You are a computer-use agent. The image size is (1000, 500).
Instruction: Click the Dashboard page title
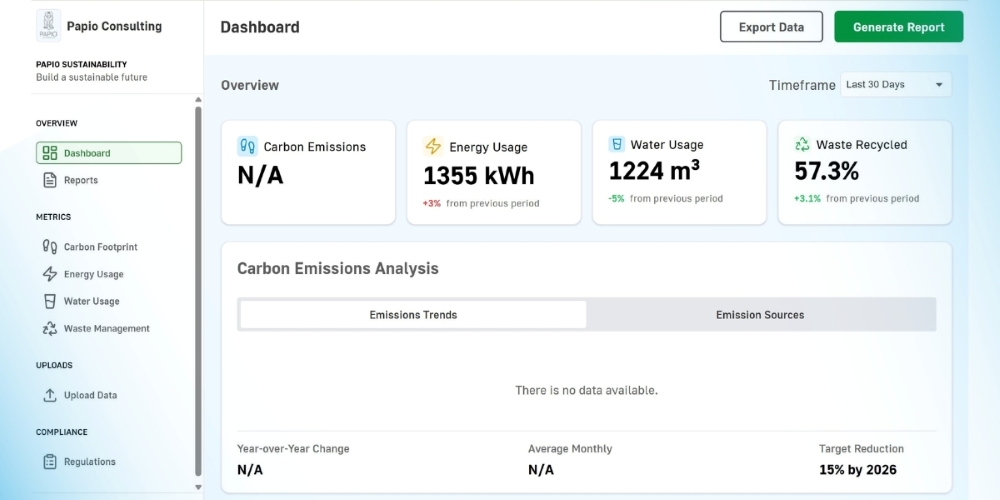[260, 27]
